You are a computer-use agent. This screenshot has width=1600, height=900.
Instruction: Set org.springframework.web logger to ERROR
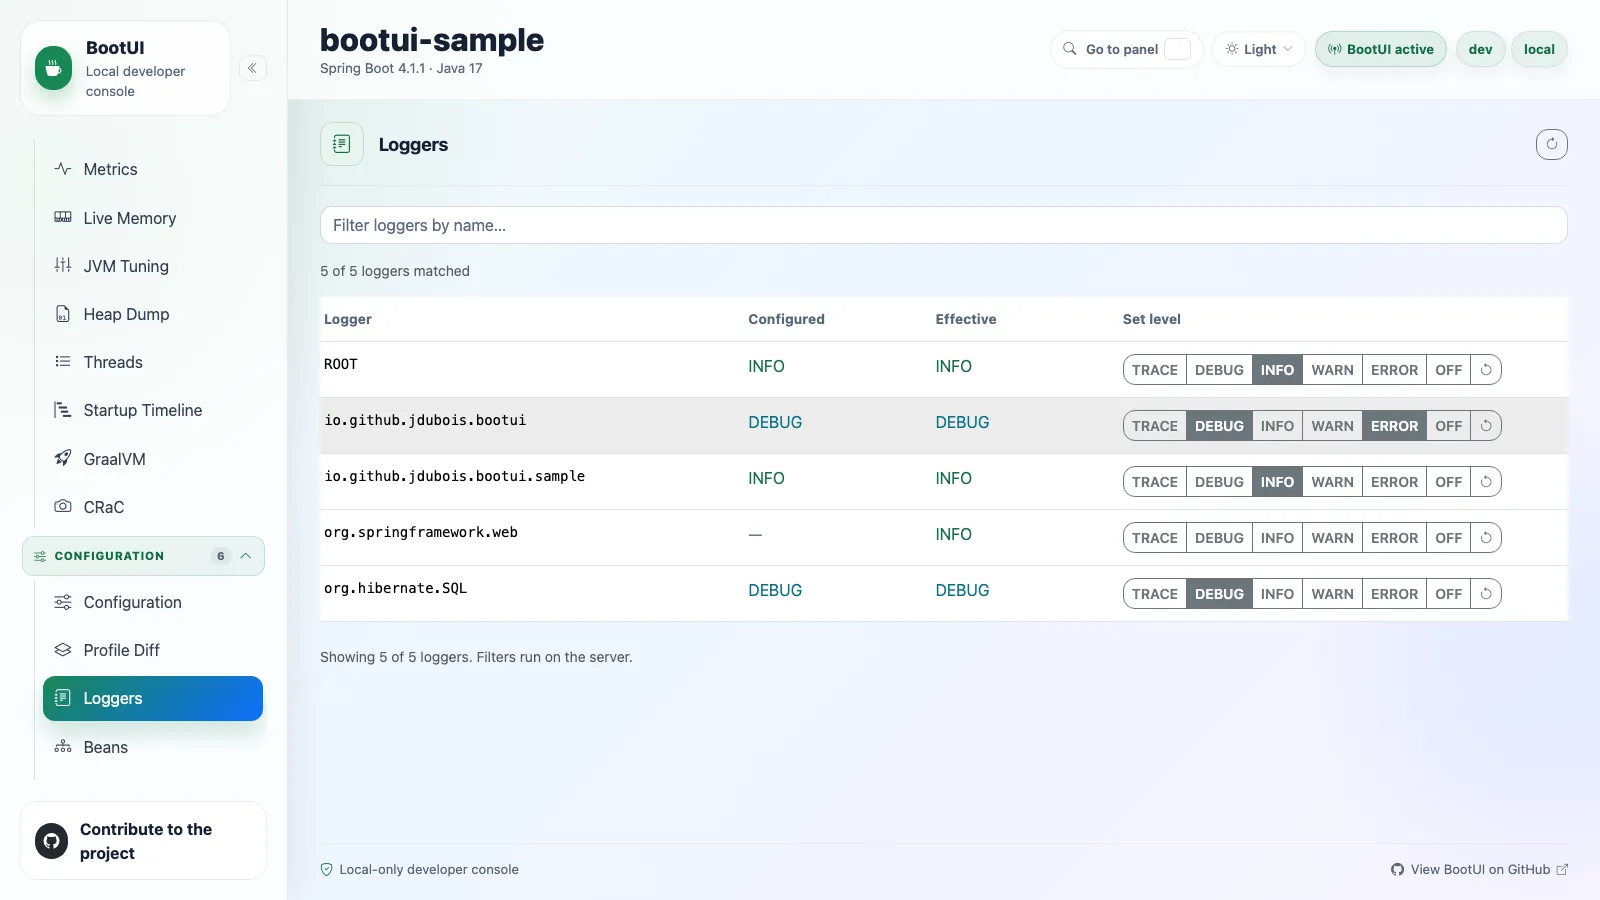tap(1394, 538)
